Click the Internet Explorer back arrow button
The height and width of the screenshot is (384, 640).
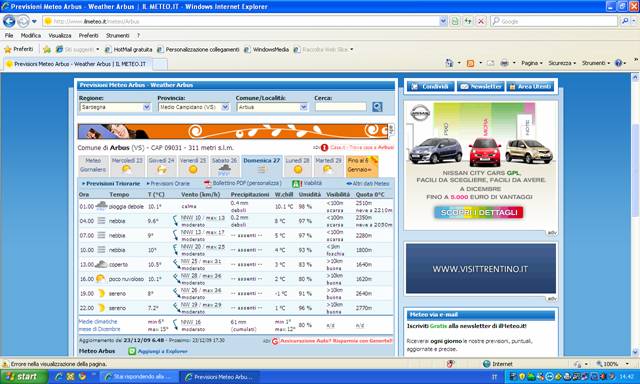coord(9,21)
